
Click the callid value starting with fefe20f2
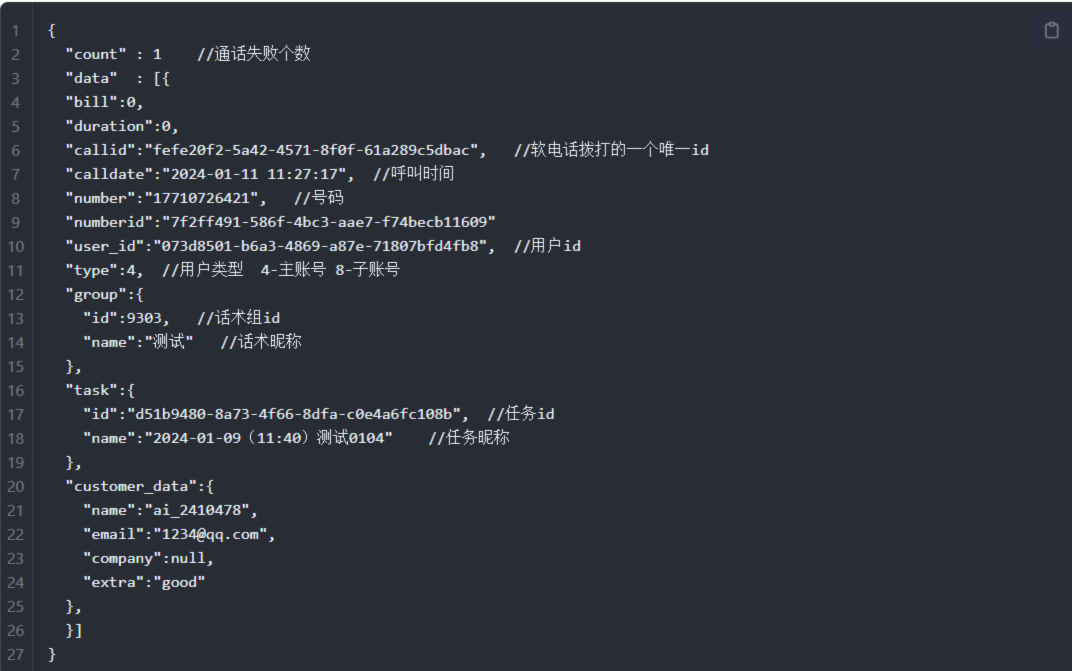(x=314, y=150)
